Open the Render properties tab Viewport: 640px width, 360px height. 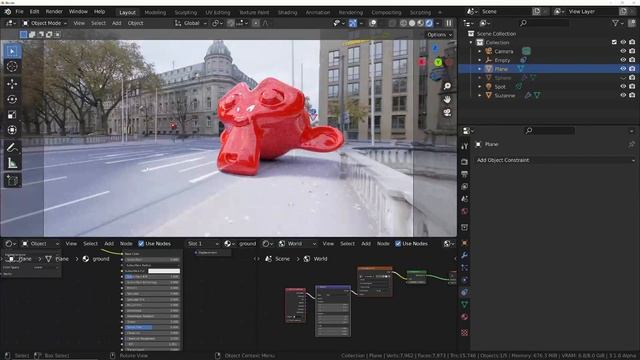464,162
